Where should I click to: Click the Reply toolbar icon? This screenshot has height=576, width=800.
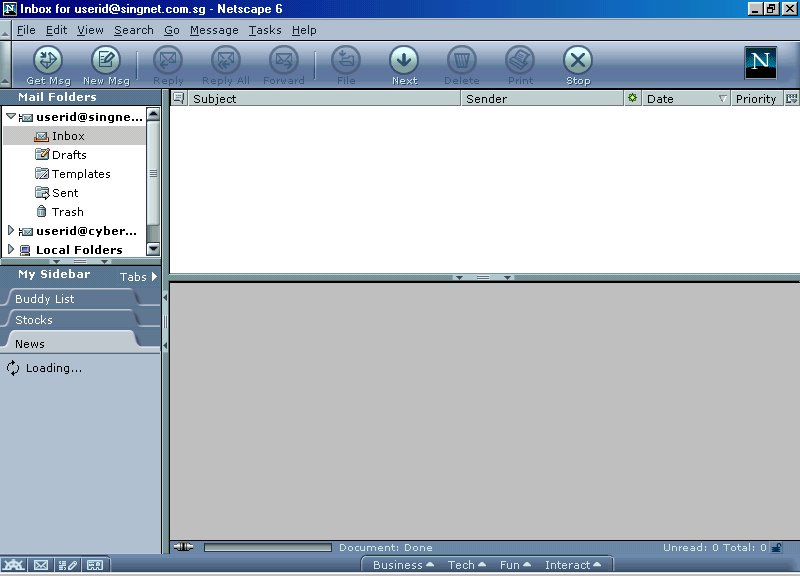tap(168, 60)
